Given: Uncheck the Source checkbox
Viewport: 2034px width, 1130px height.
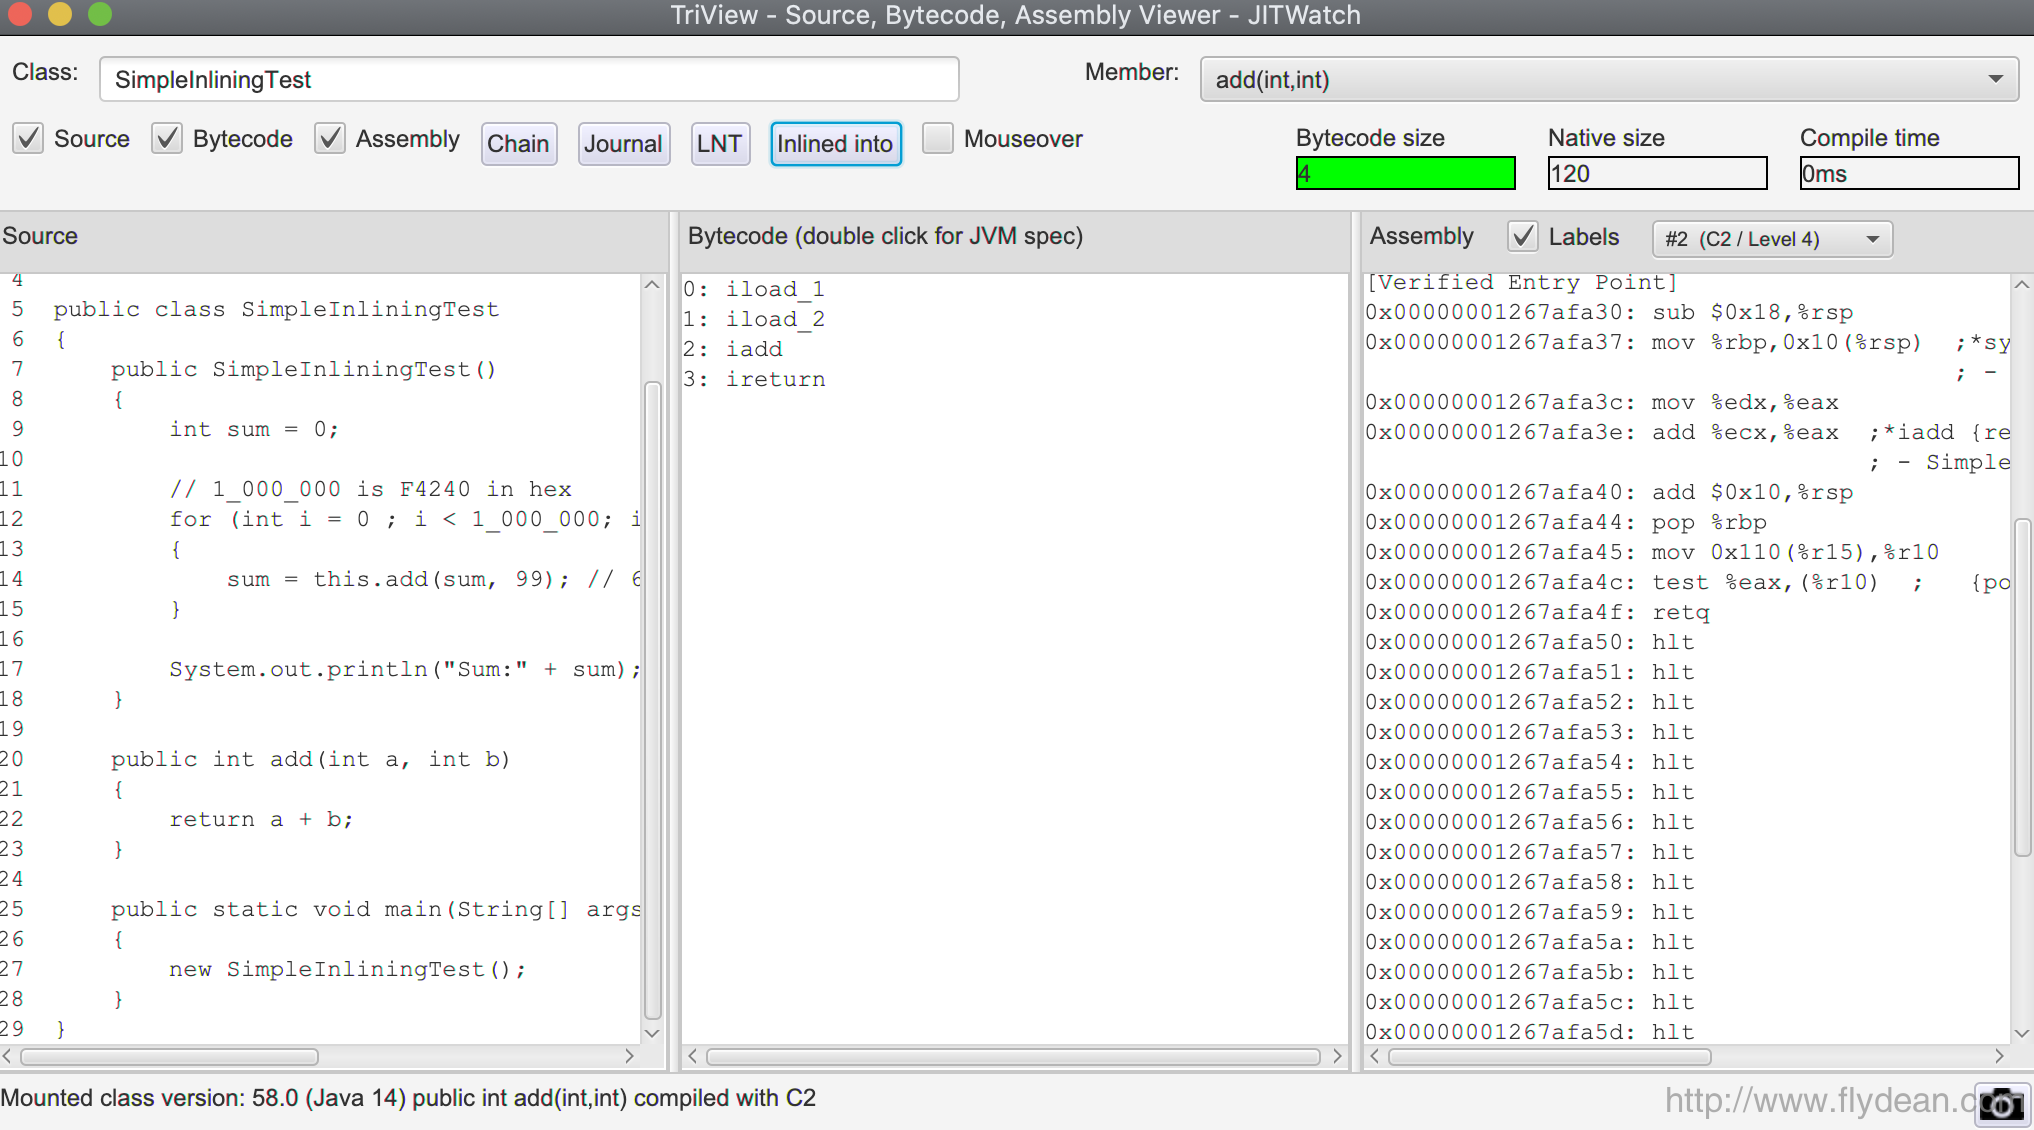Looking at the screenshot, I should [x=29, y=138].
